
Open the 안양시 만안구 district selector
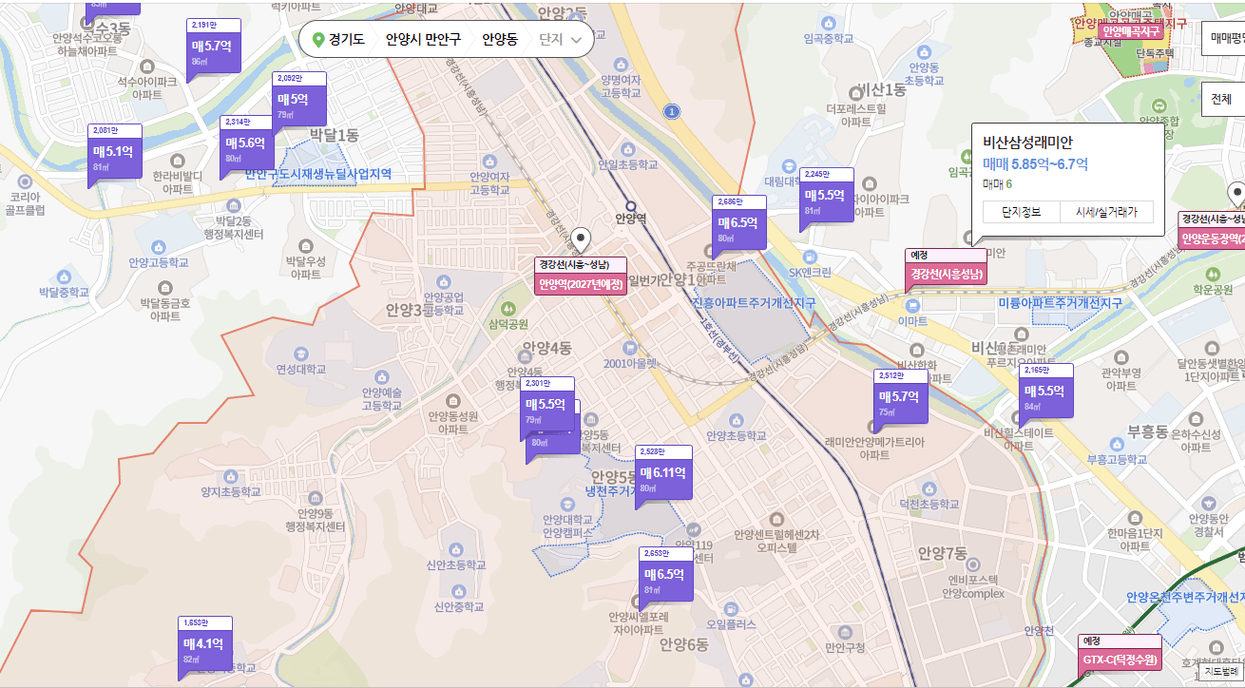coord(423,40)
